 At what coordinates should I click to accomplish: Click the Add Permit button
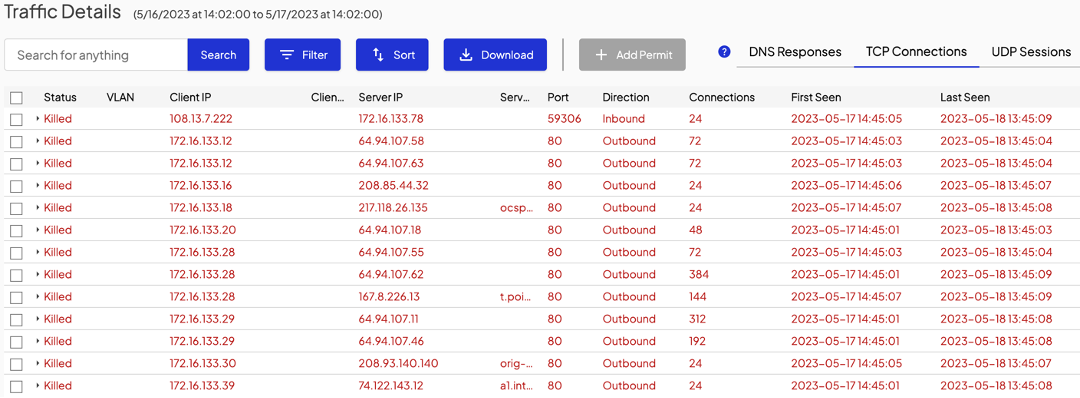tap(632, 55)
